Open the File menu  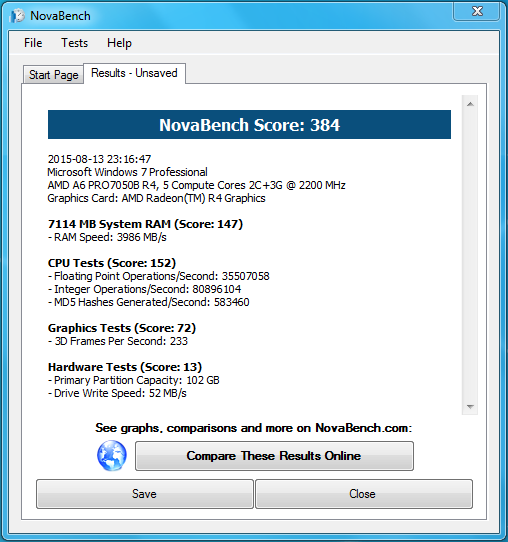pos(33,43)
